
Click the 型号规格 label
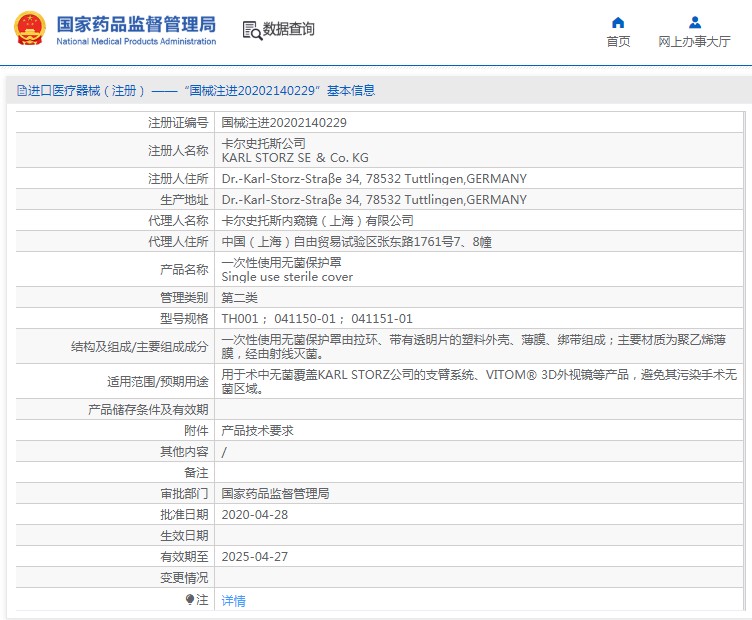pyautogui.click(x=184, y=319)
